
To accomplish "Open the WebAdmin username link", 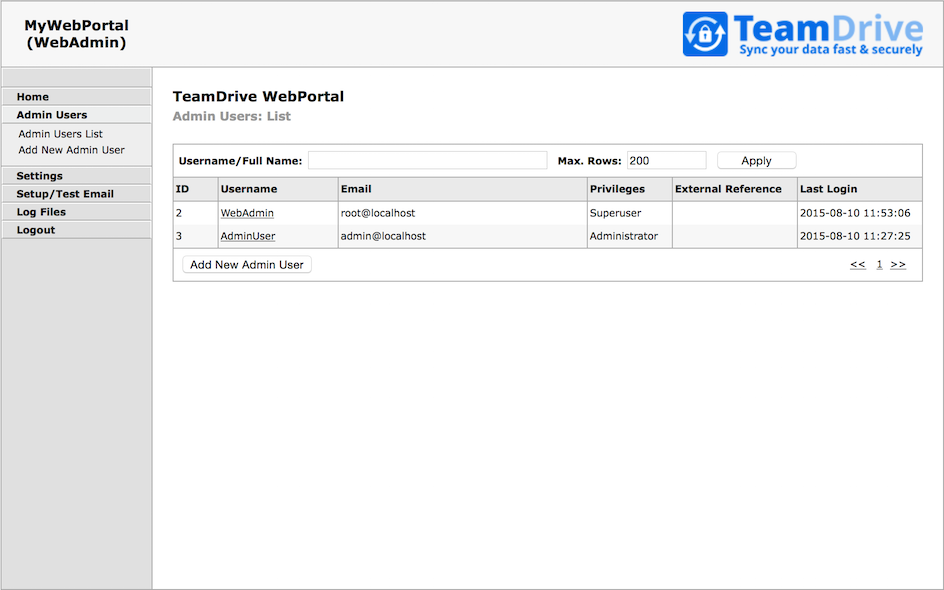I will [x=247, y=213].
